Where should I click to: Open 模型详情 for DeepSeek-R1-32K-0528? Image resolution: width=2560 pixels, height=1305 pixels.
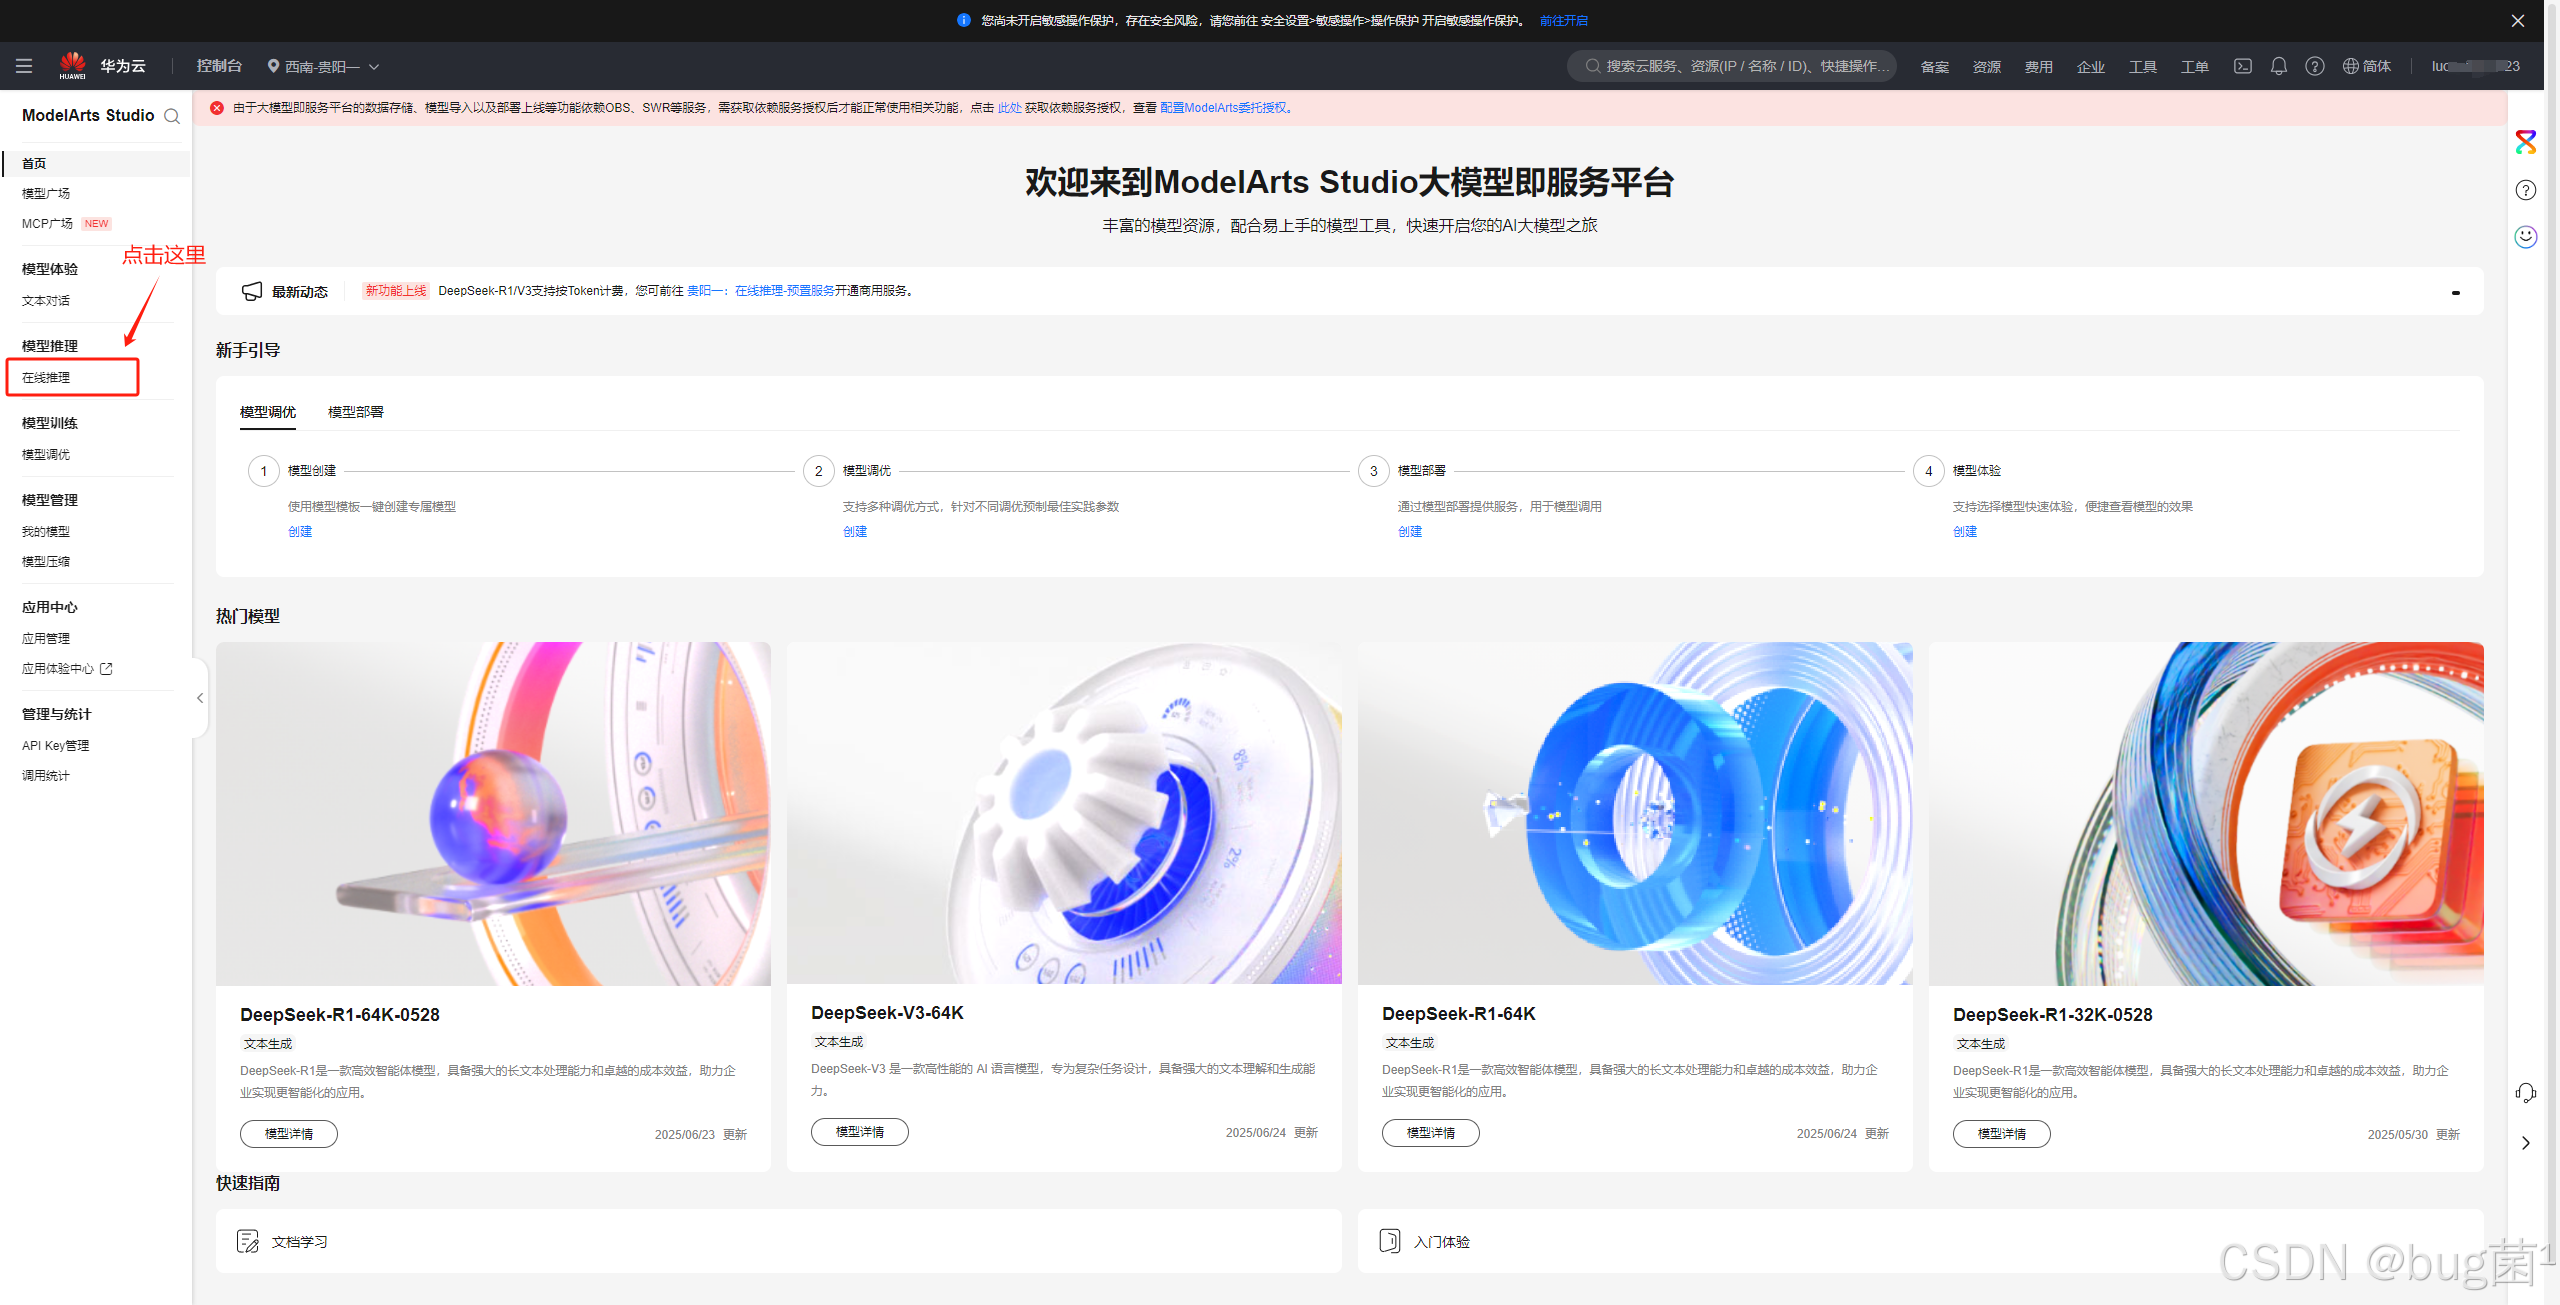(x=2002, y=1133)
